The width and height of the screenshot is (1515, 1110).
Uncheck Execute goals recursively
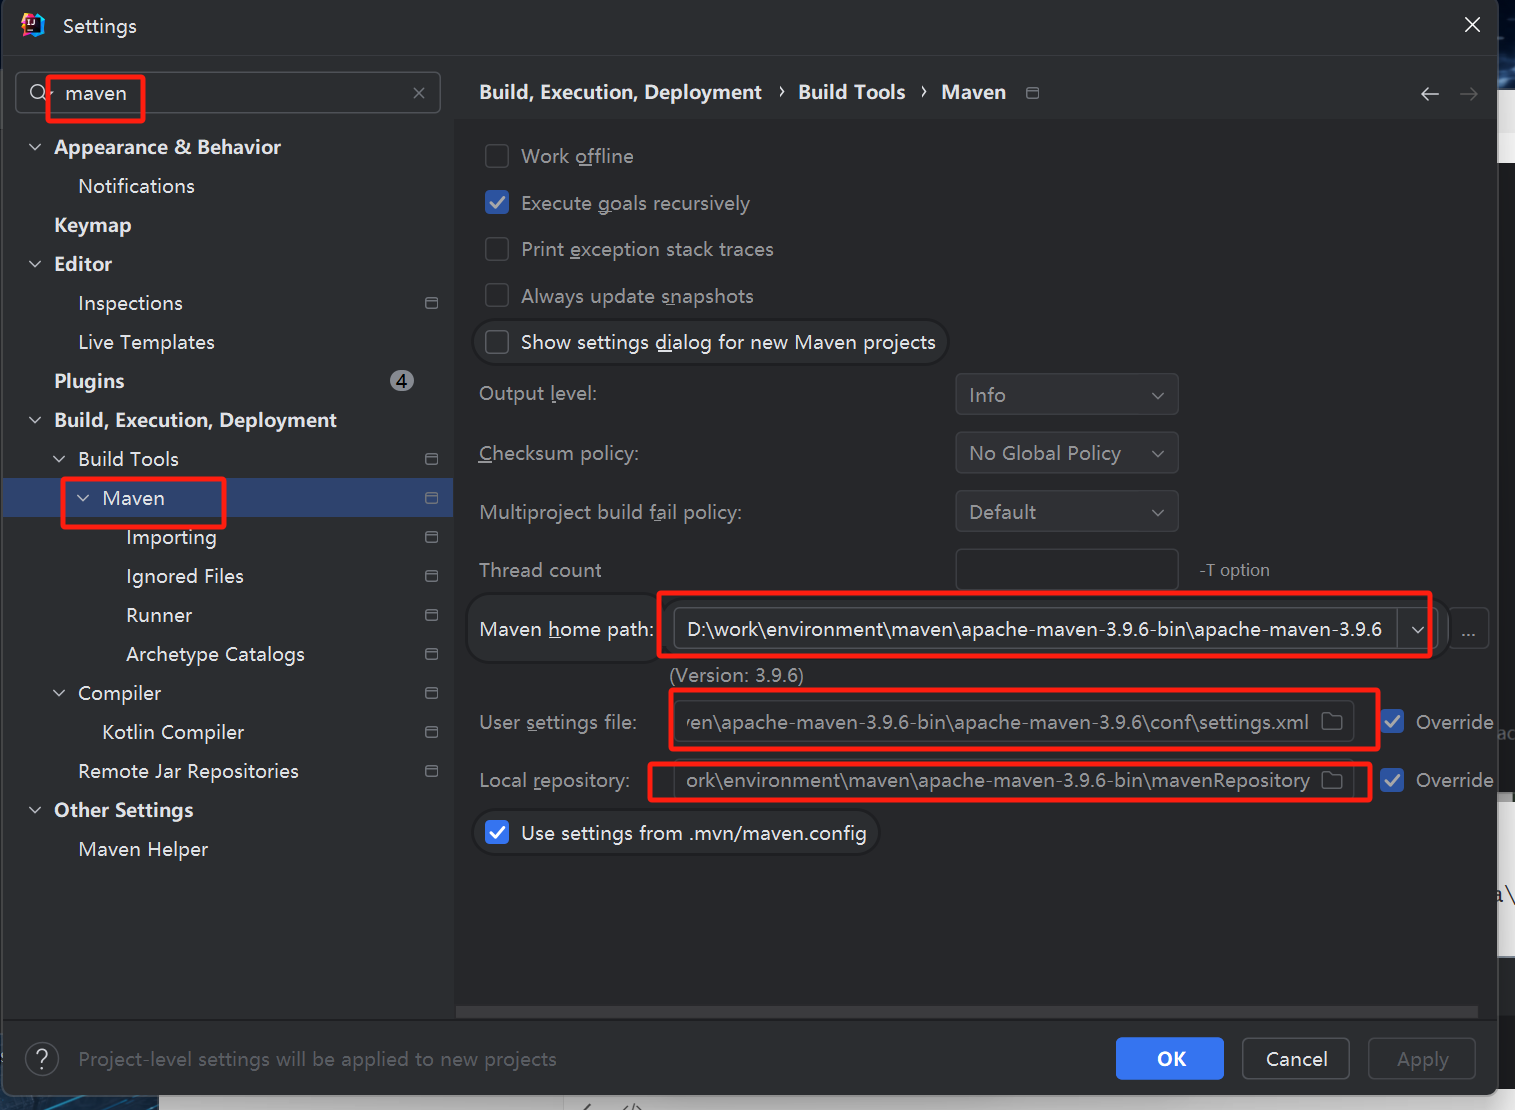point(497,202)
